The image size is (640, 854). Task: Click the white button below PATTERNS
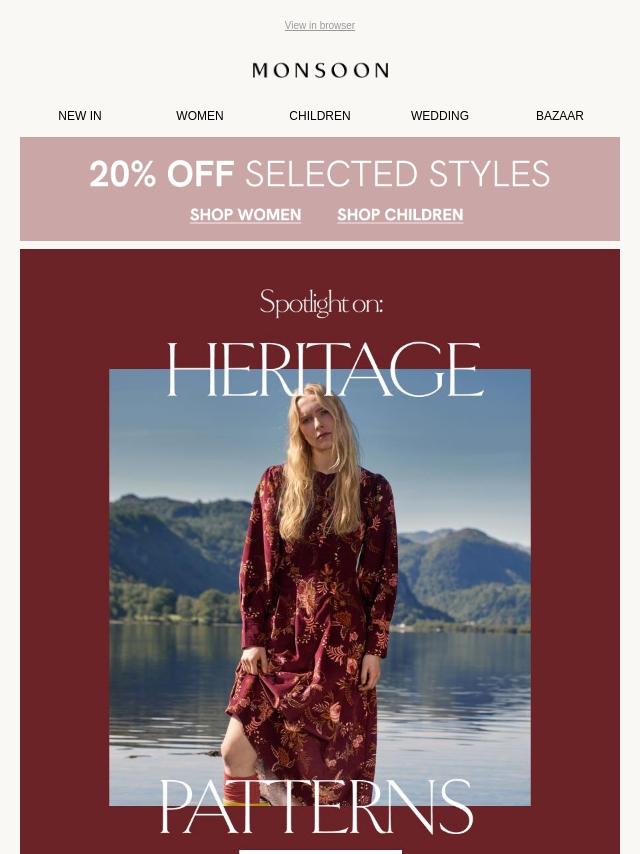[320, 852]
